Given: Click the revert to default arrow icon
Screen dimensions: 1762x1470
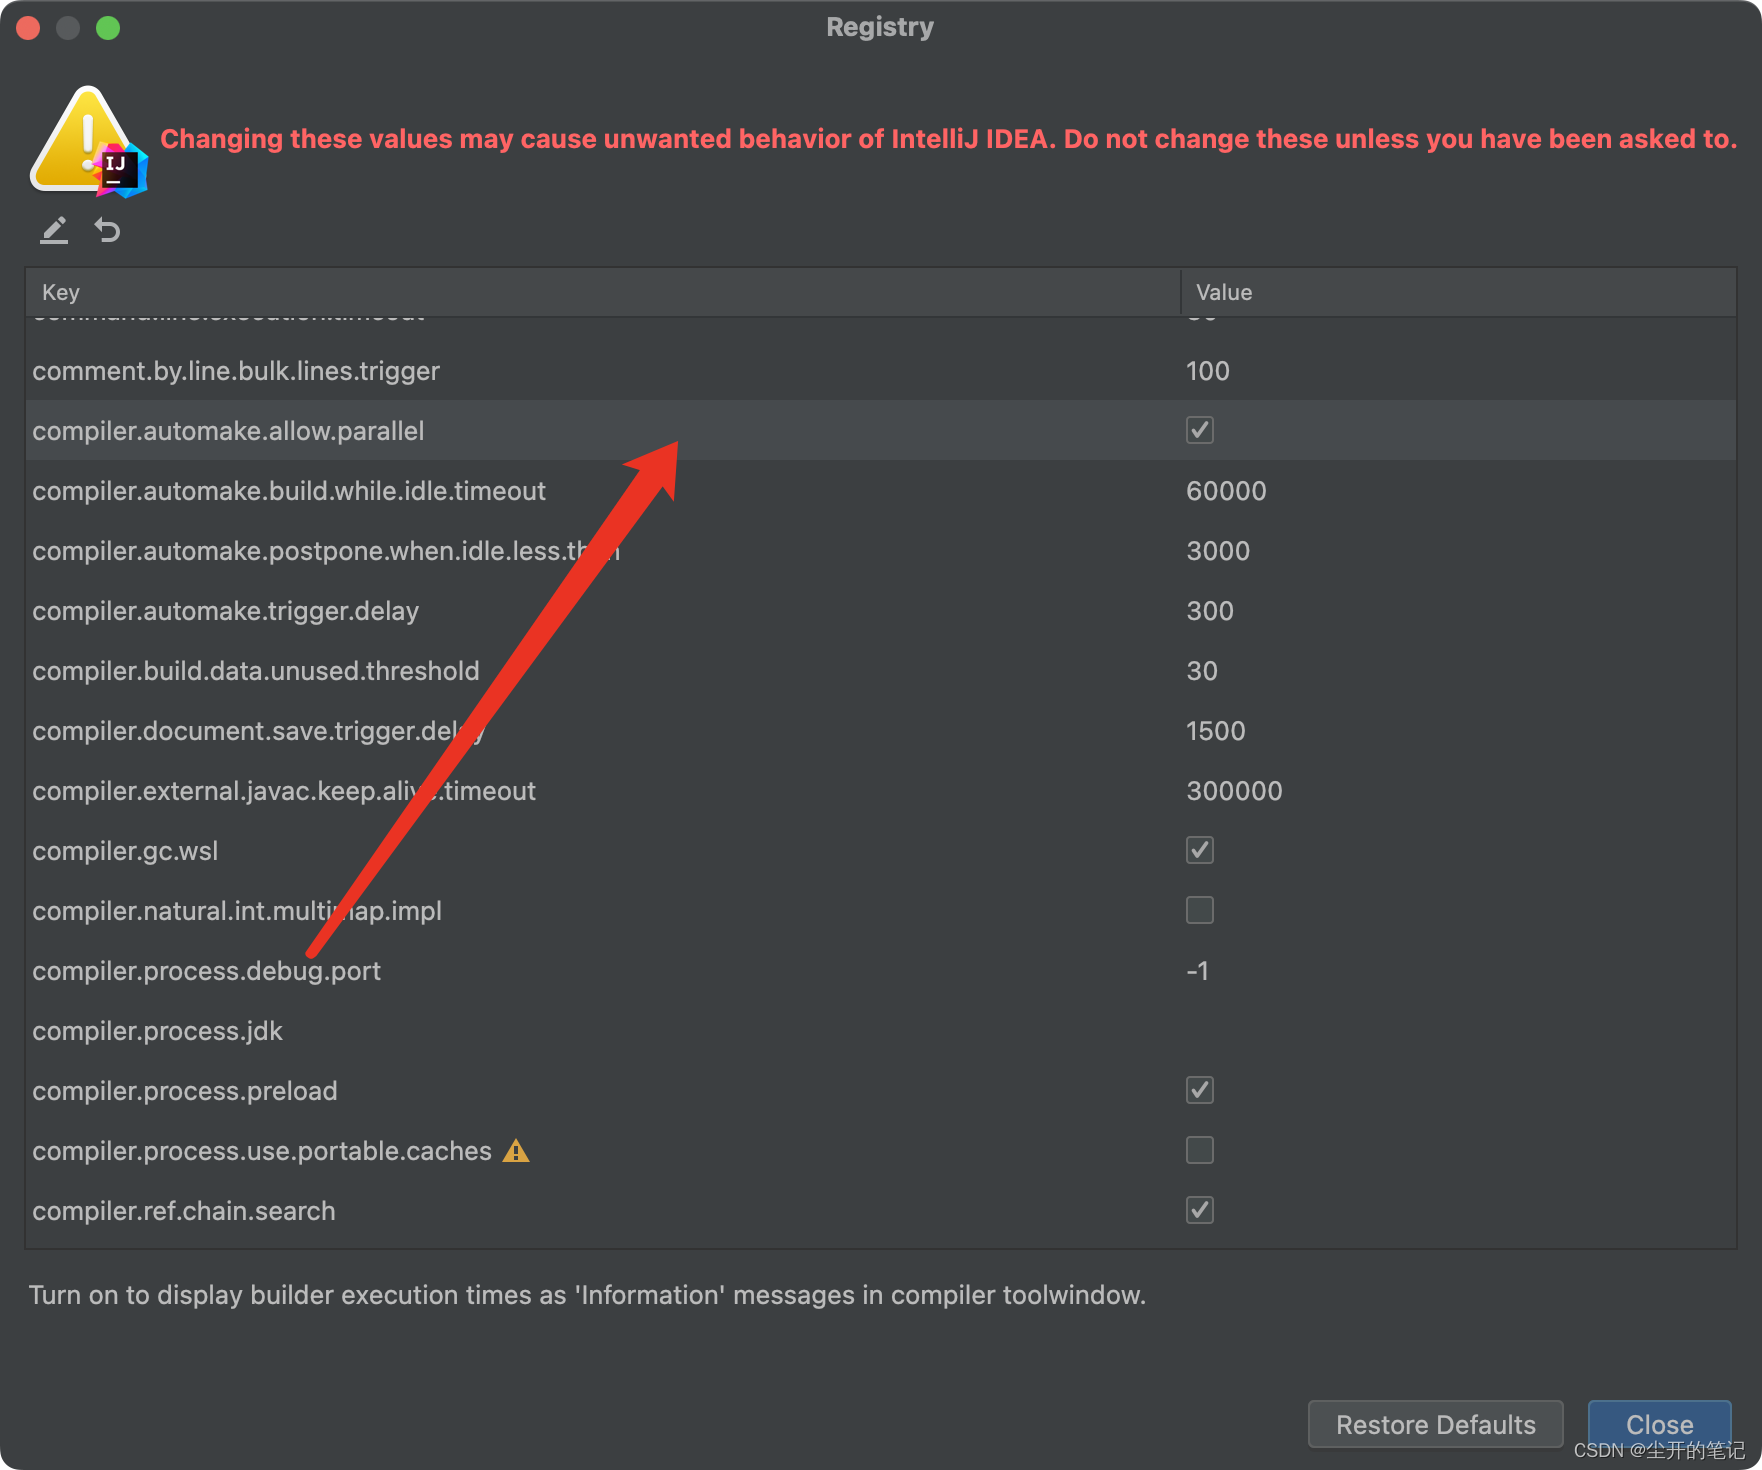Looking at the screenshot, I should (x=107, y=231).
